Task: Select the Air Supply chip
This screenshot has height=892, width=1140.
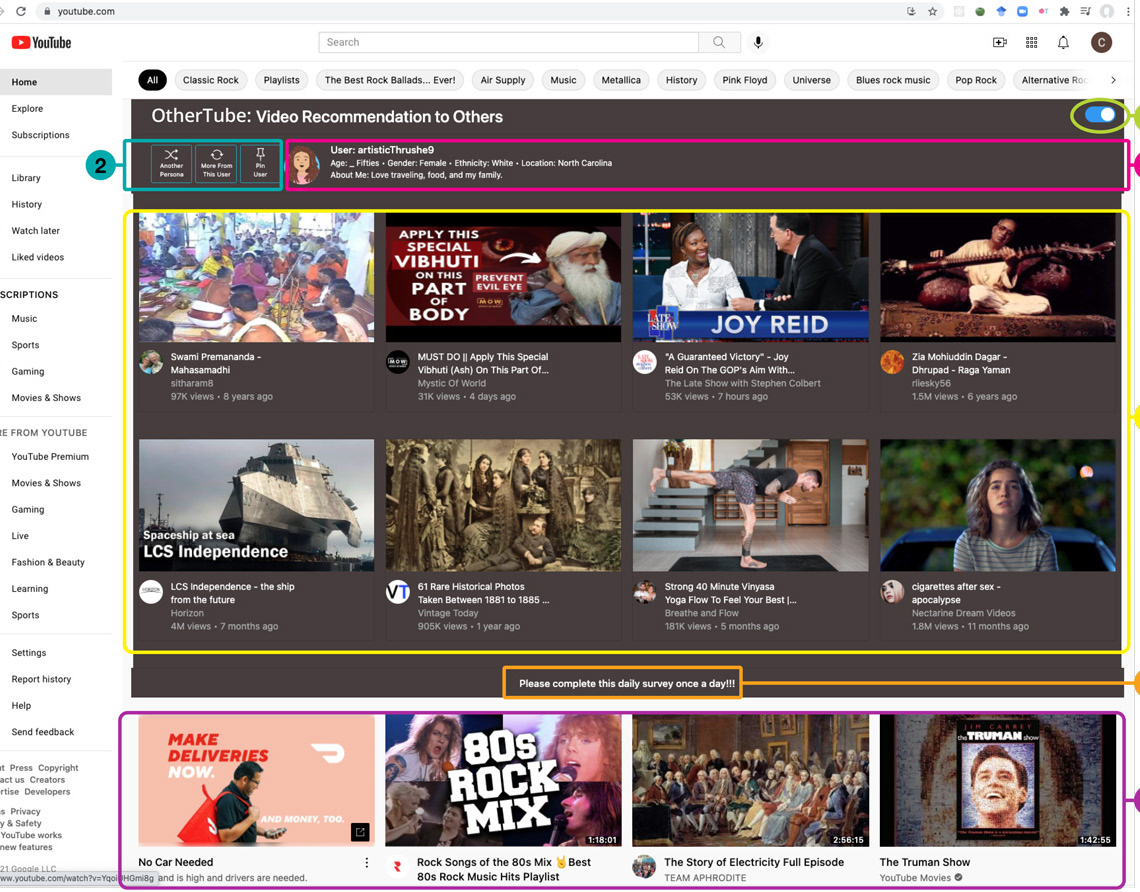Action: (x=502, y=80)
